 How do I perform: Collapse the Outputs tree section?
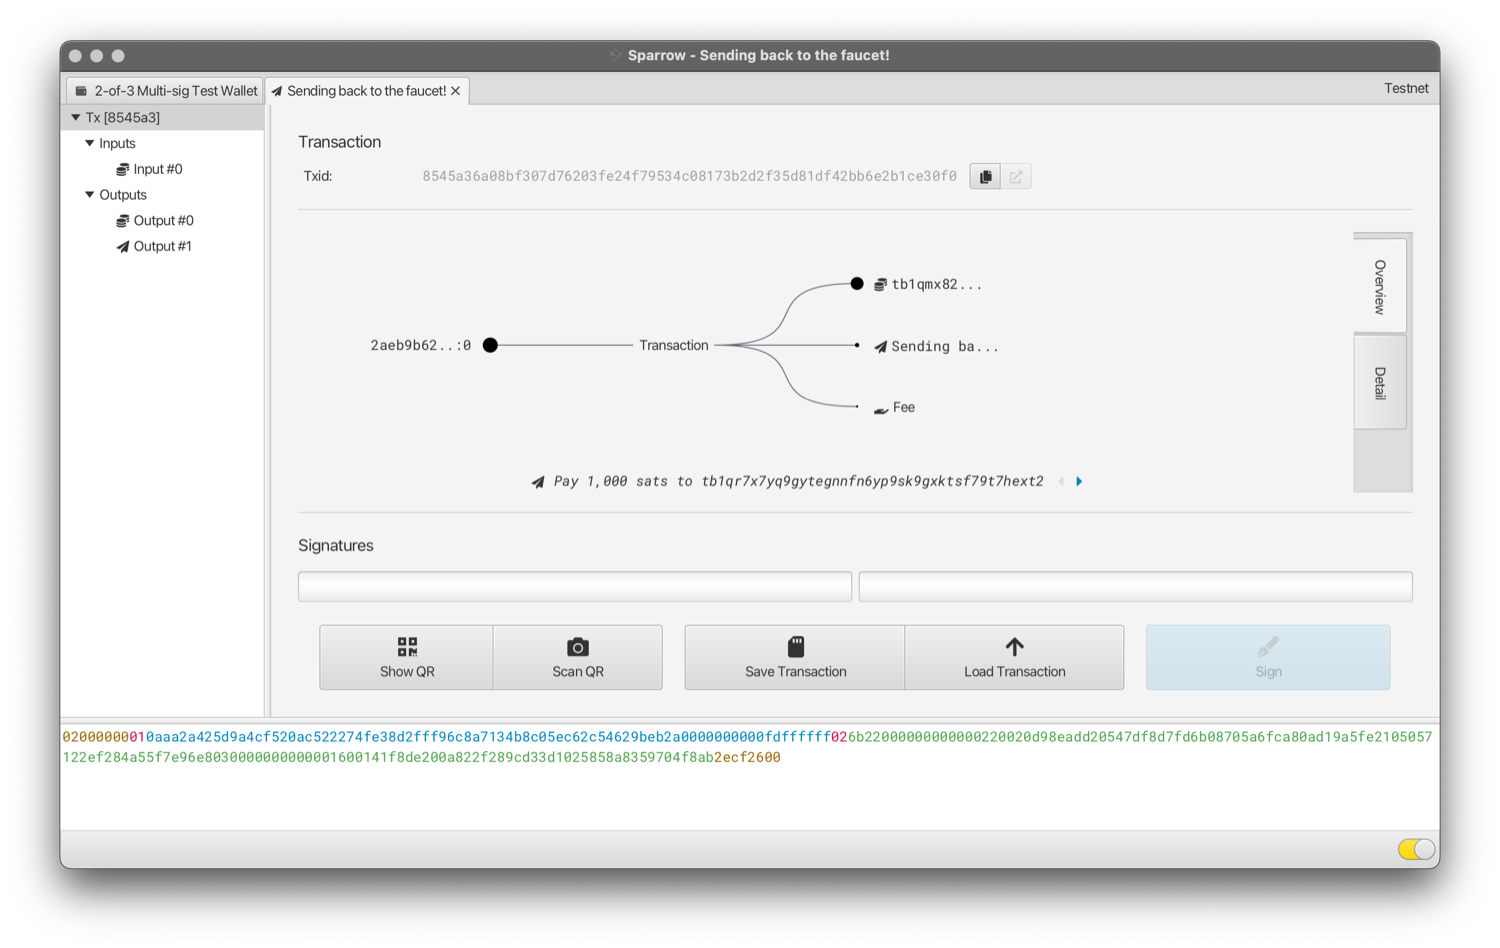click(x=90, y=195)
